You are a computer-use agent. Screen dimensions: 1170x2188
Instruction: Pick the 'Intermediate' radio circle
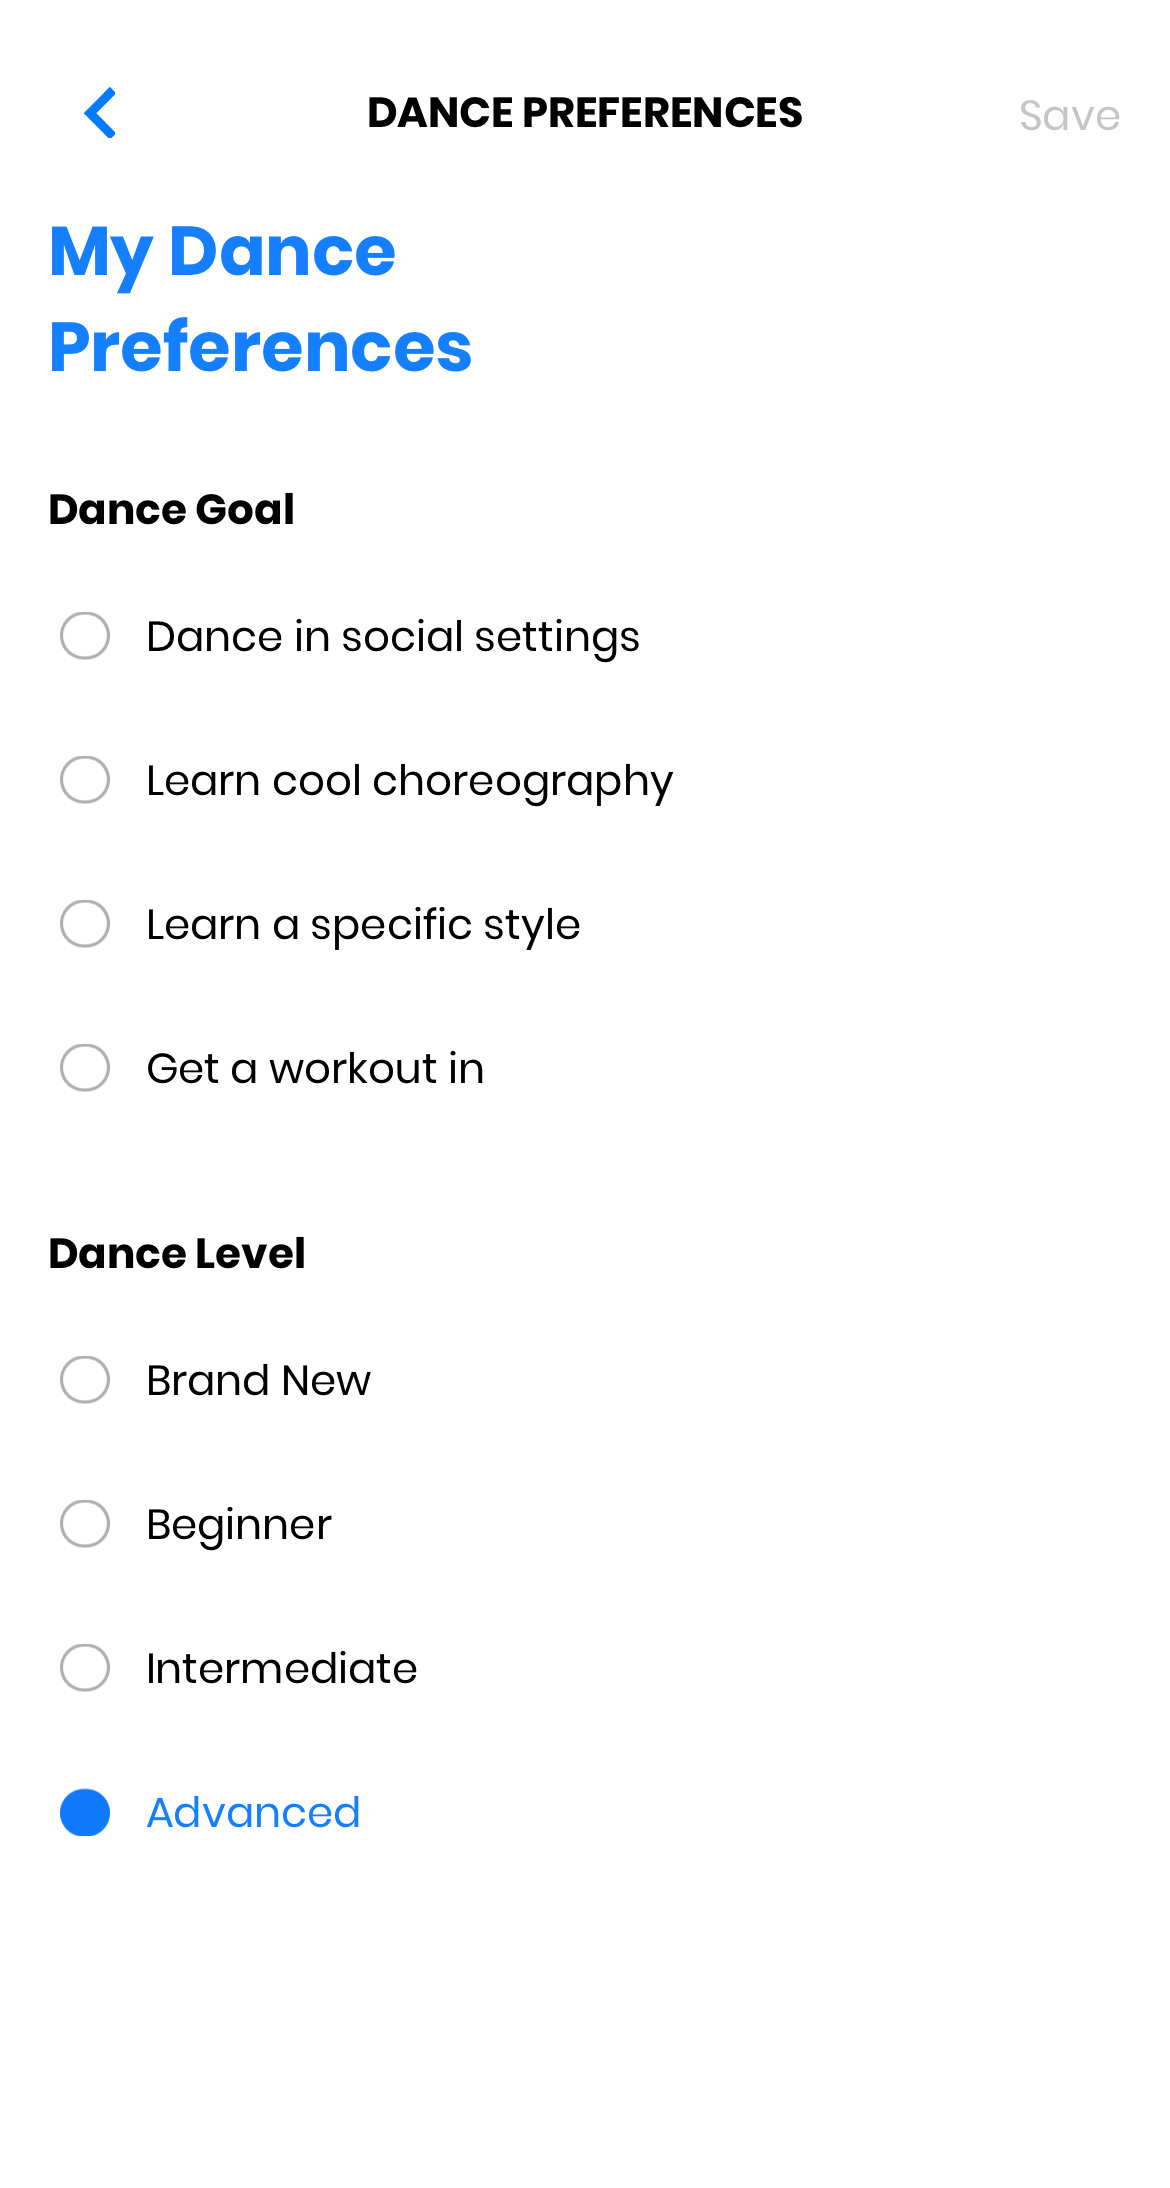click(x=85, y=1668)
